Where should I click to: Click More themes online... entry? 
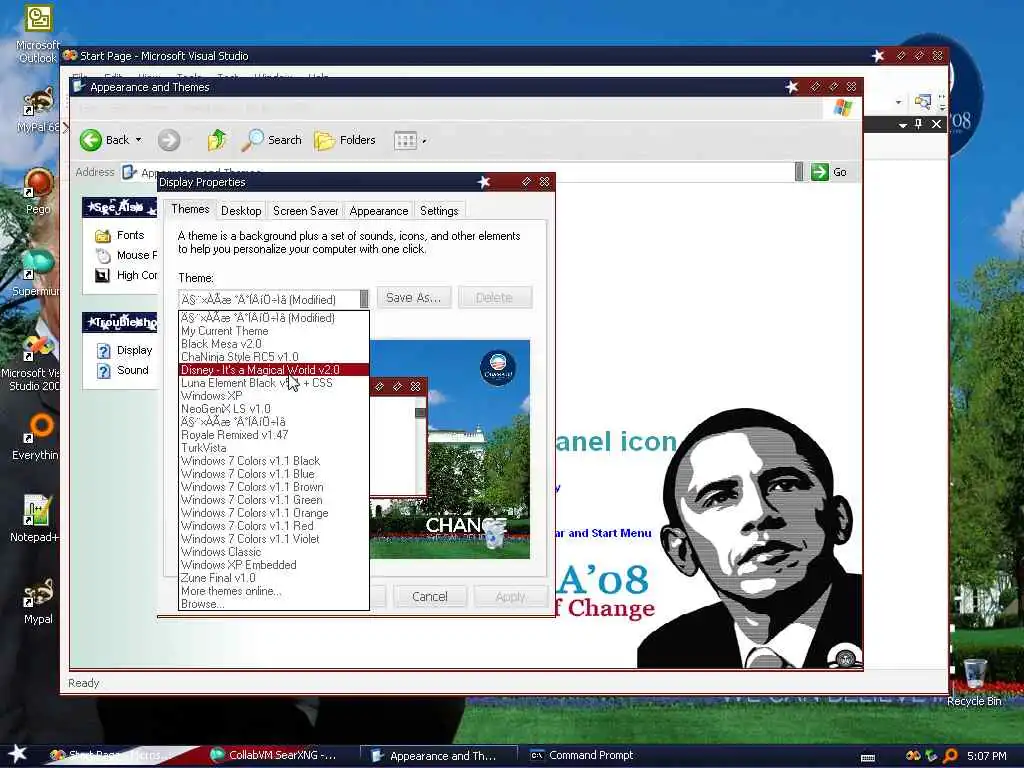274,592
